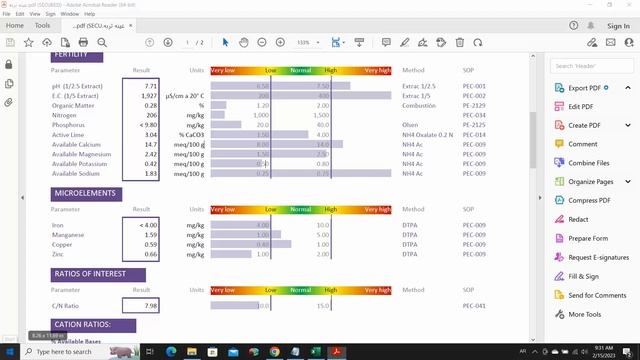The image size is (640, 360).
Task: Close the open PDF document tab
Action: click(x=131, y=25)
